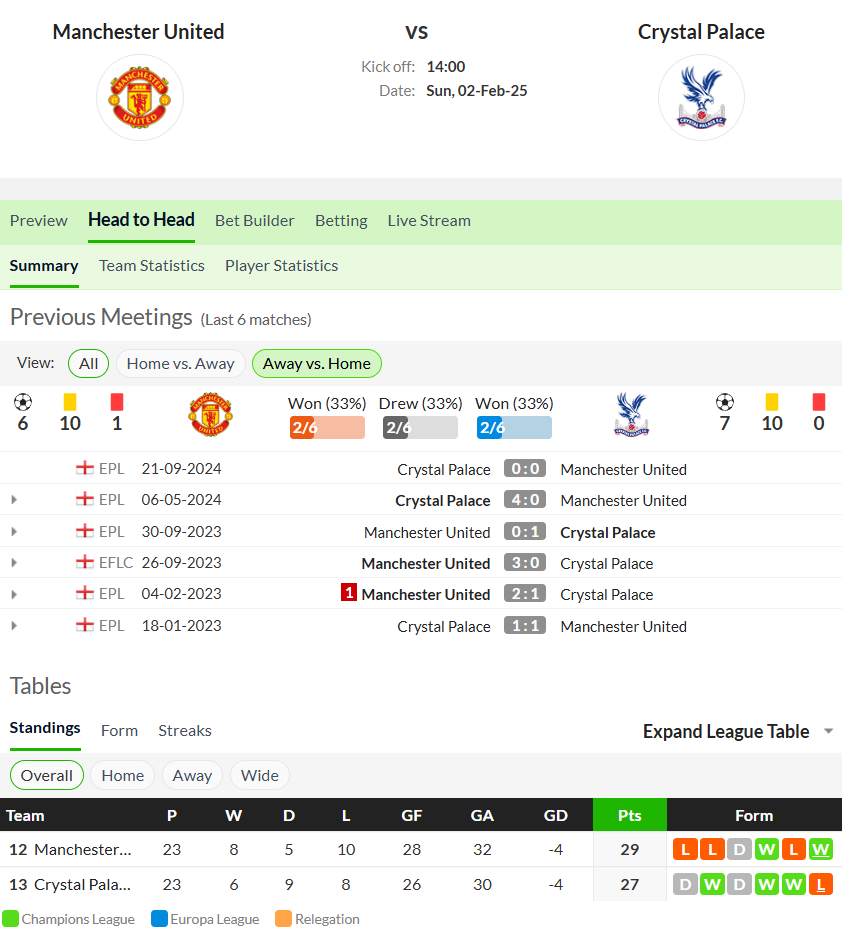Click Manchester United's yellow card icon
This screenshot has height=930, width=842.
[70, 402]
